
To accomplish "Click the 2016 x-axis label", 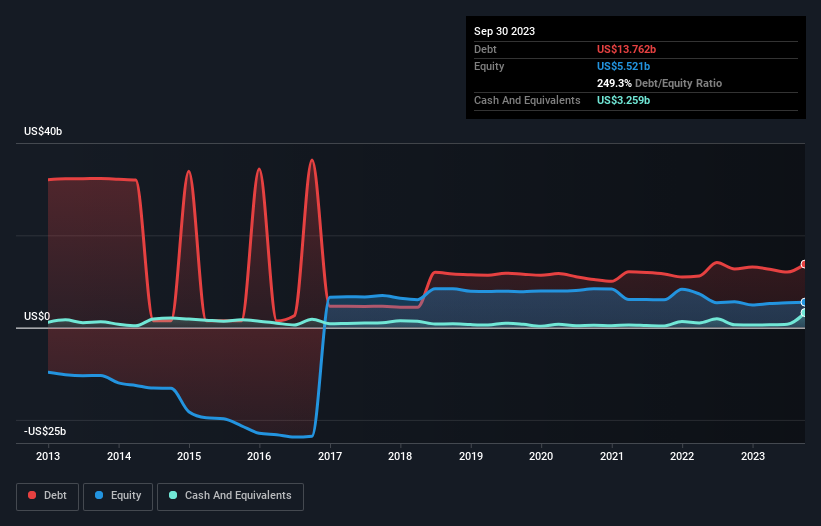I will click(259, 456).
